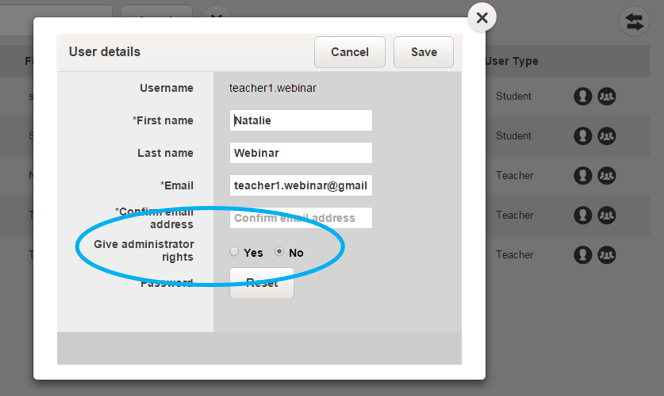Open single user icon in first Student row
The image size is (664, 396).
583,96
